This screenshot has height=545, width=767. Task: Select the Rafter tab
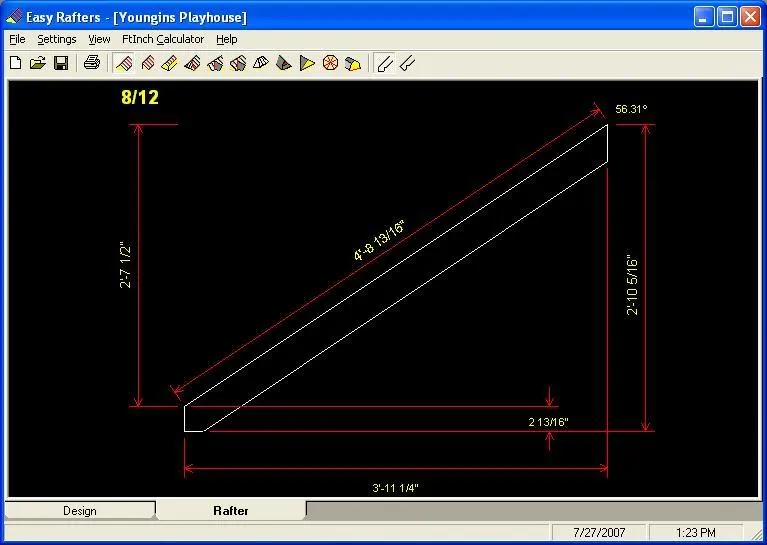pyautogui.click(x=231, y=511)
